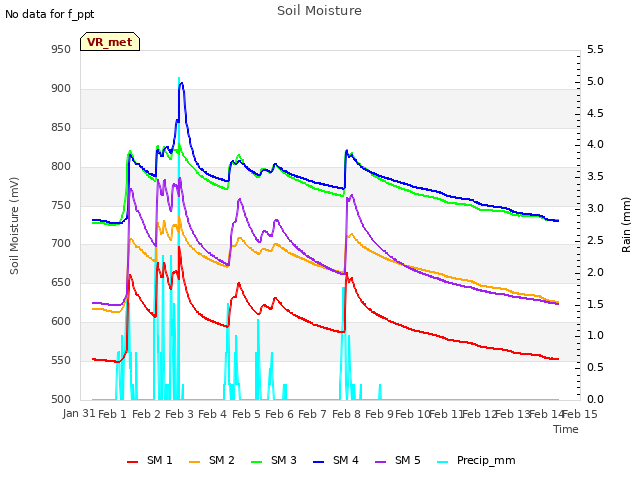
Task: Click the Time axis label
Action: click(x=566, y=429)
